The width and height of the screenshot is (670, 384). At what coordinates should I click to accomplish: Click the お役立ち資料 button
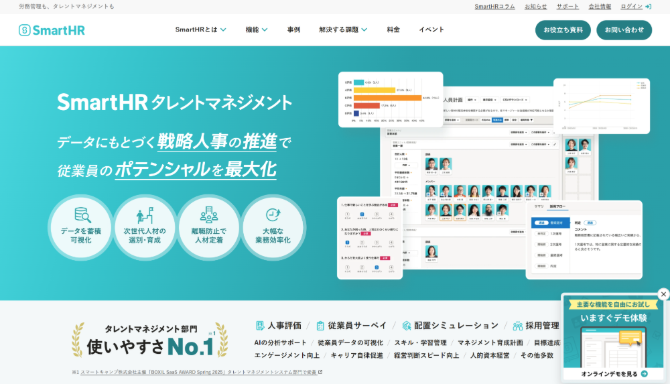(563, 30)
